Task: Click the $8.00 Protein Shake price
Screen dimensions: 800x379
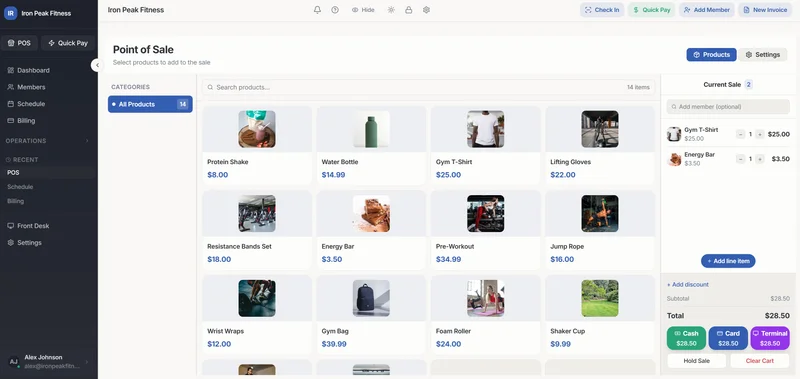Action: pos(217,175)
